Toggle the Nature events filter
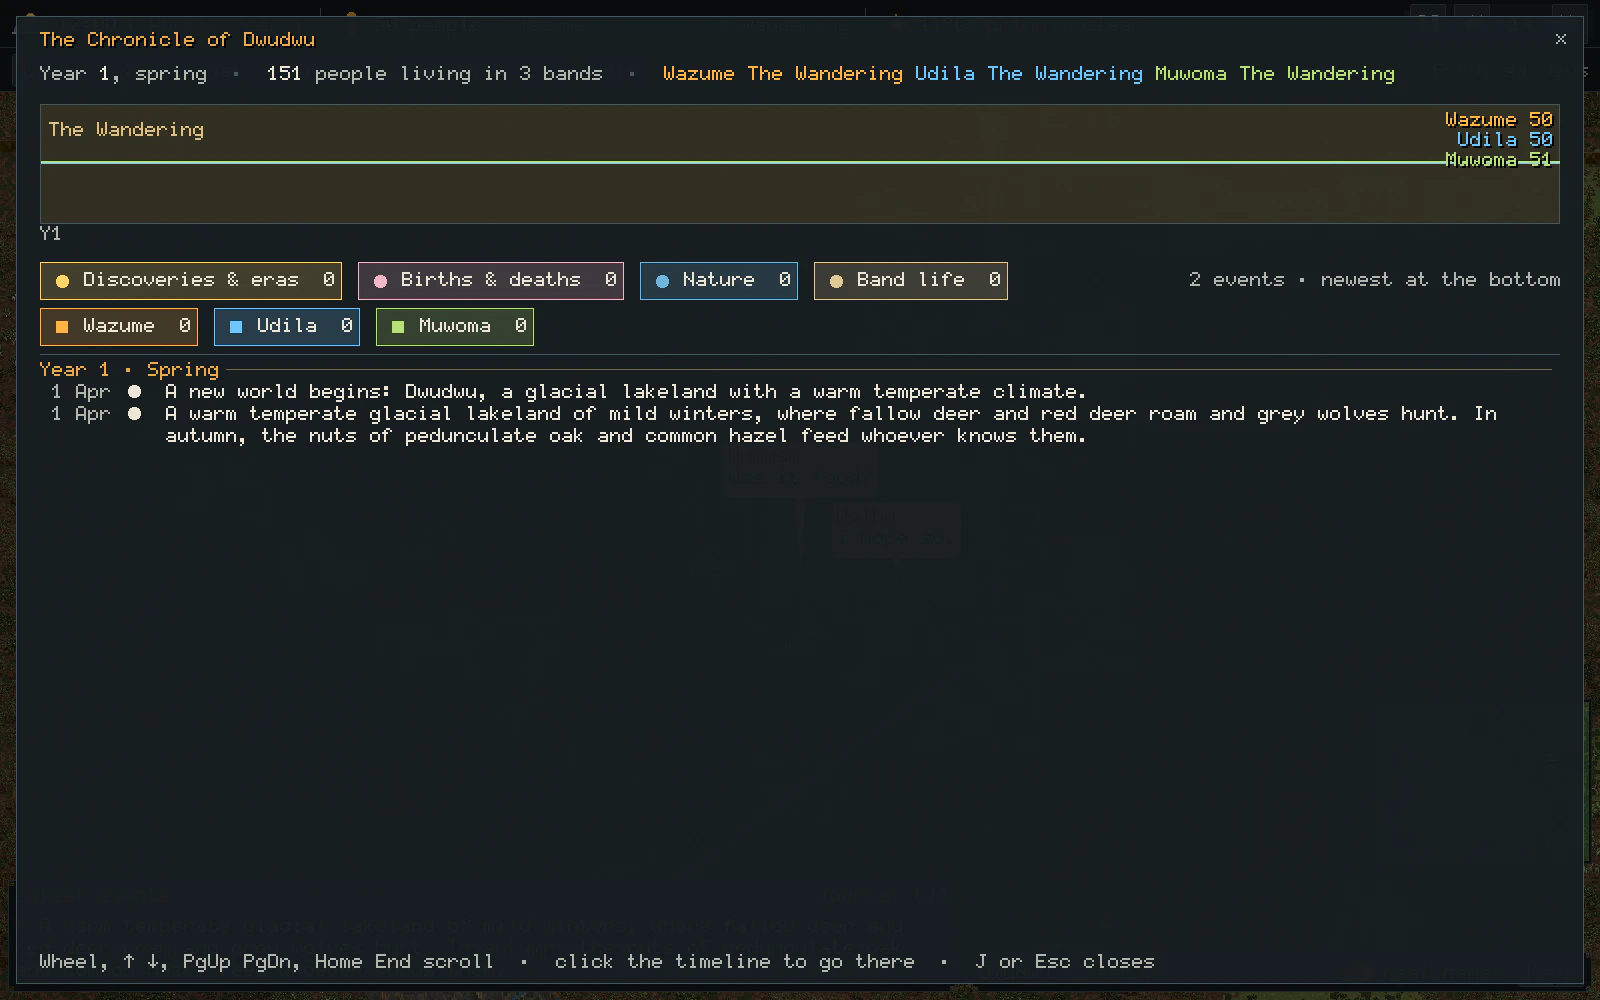 (x=719, y=281)
